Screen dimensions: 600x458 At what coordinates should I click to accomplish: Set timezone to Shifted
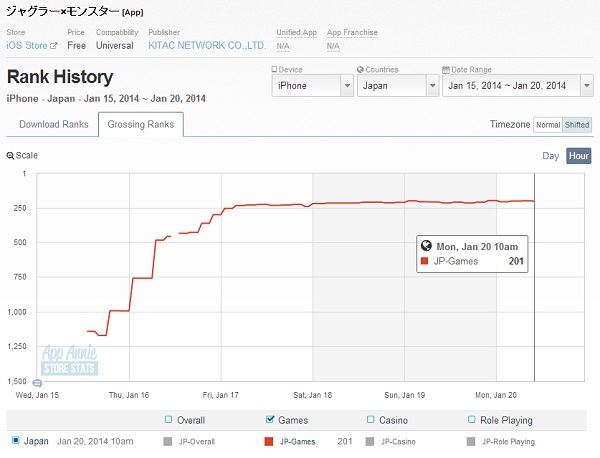(577, 125)
